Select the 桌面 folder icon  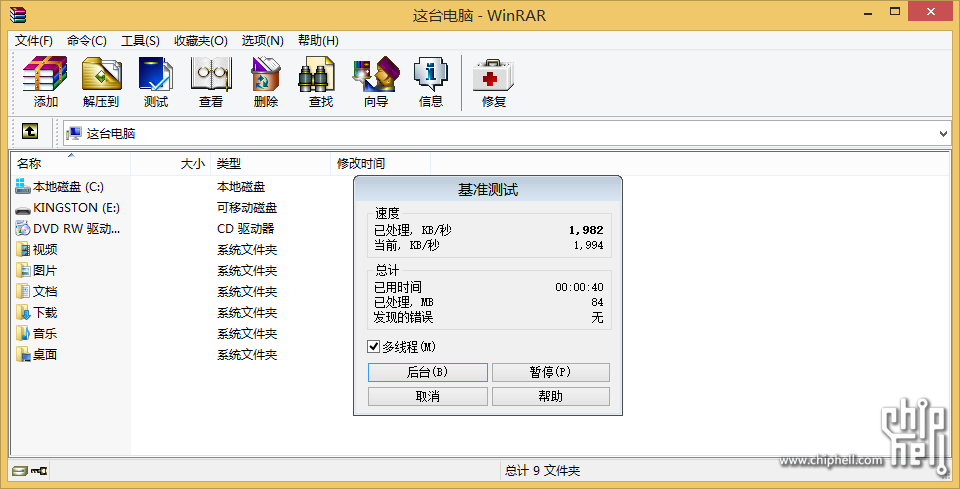pos(23,354)
